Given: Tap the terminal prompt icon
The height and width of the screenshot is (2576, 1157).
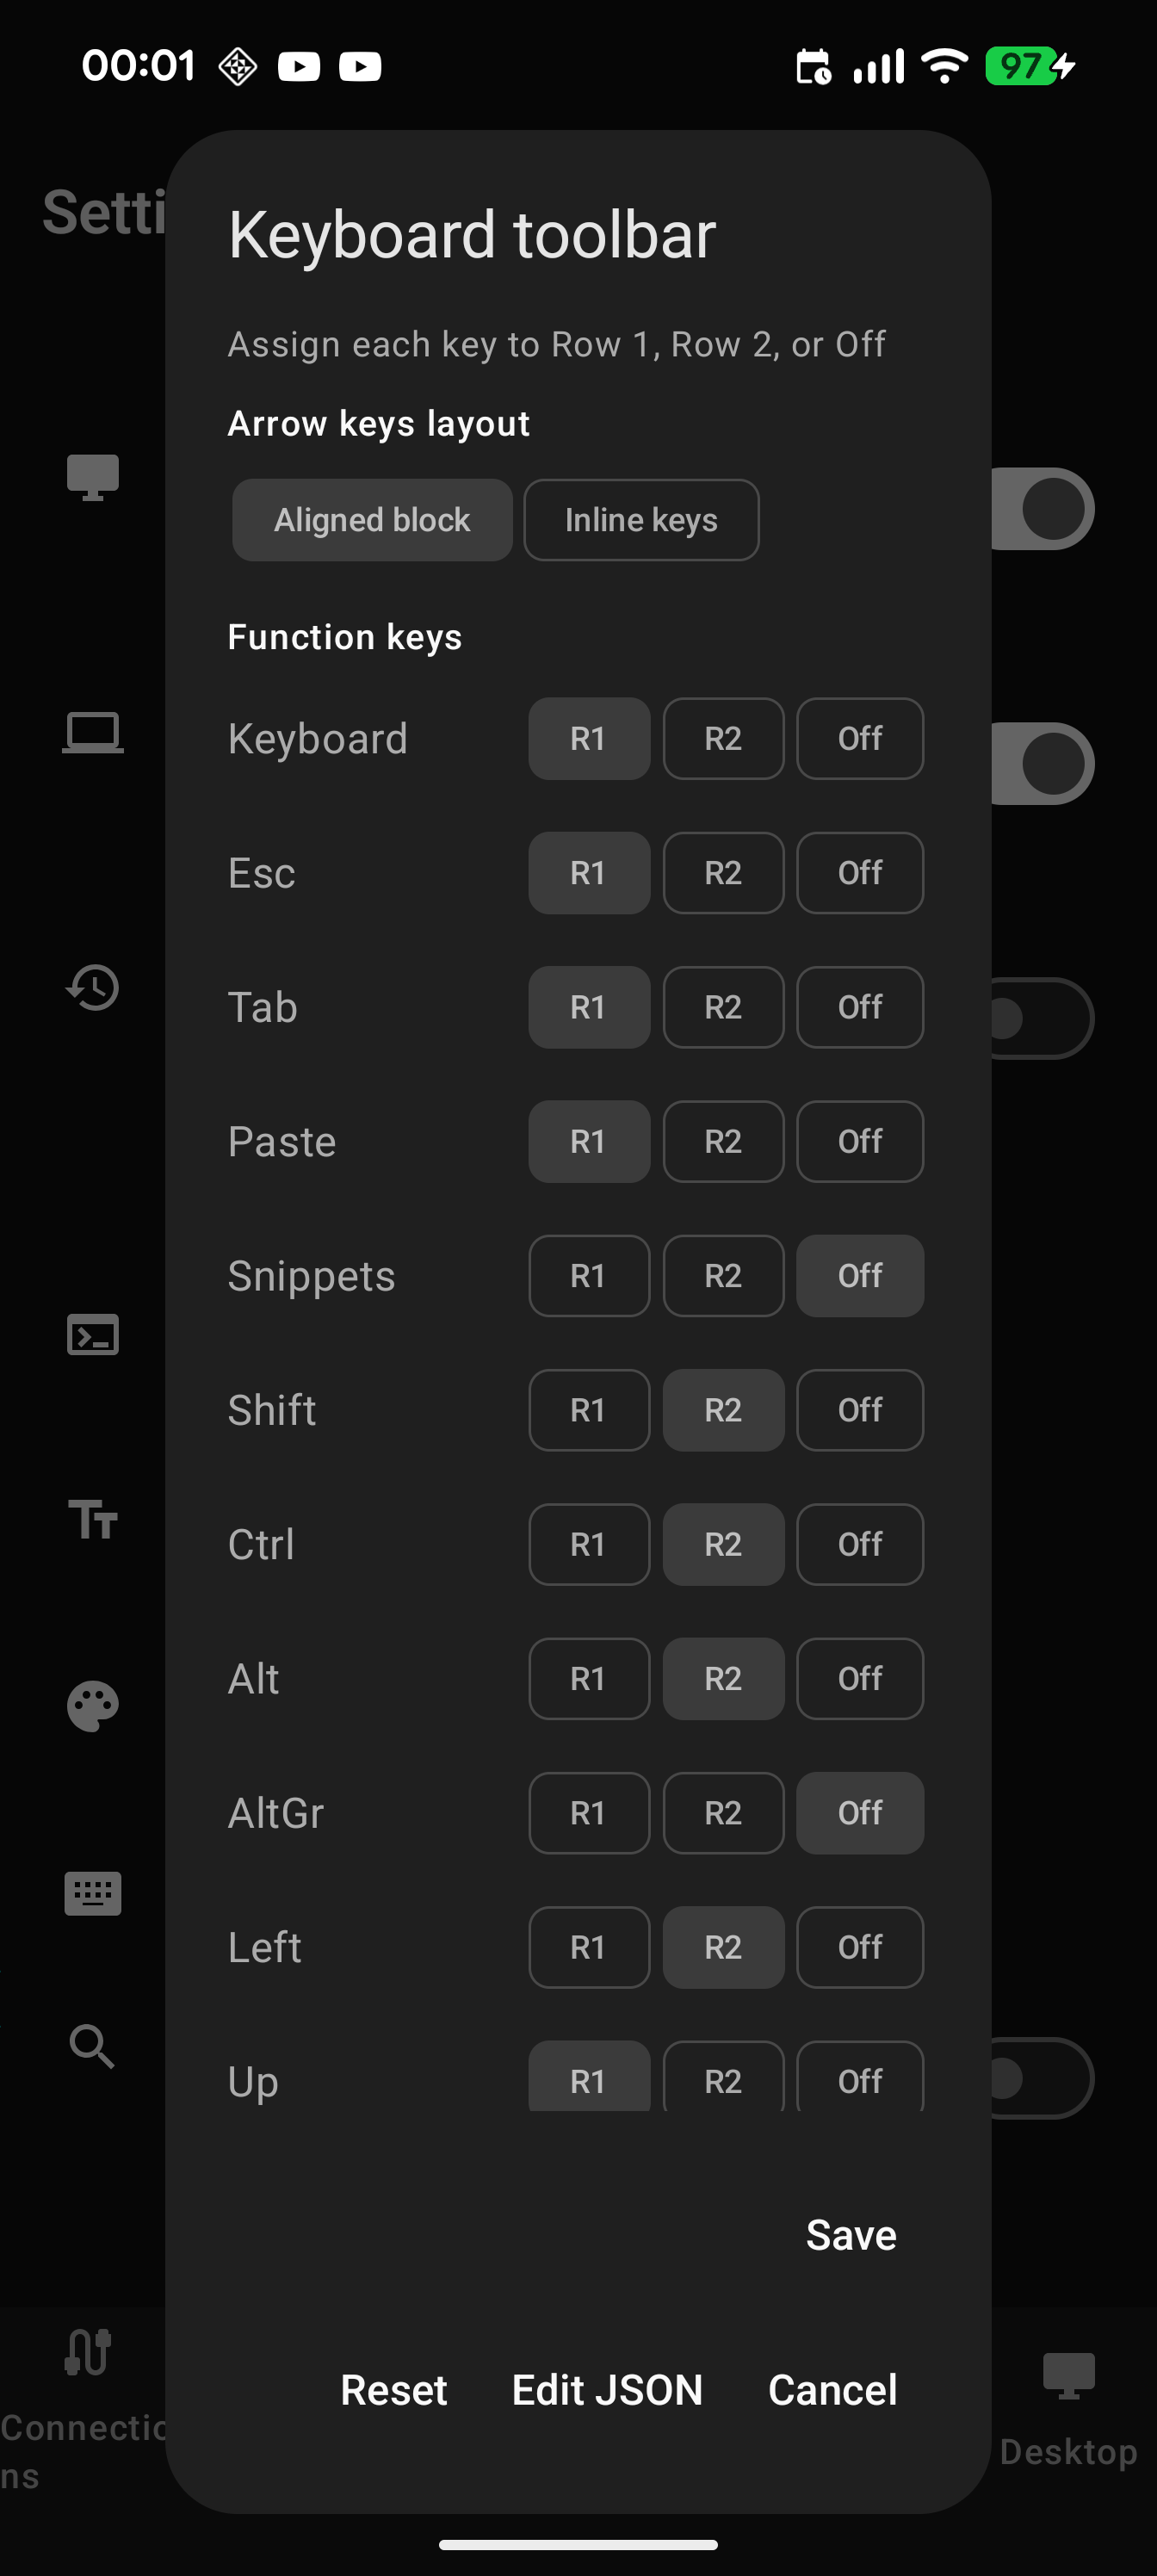Looking at the screenshot, I should 92,1335.
